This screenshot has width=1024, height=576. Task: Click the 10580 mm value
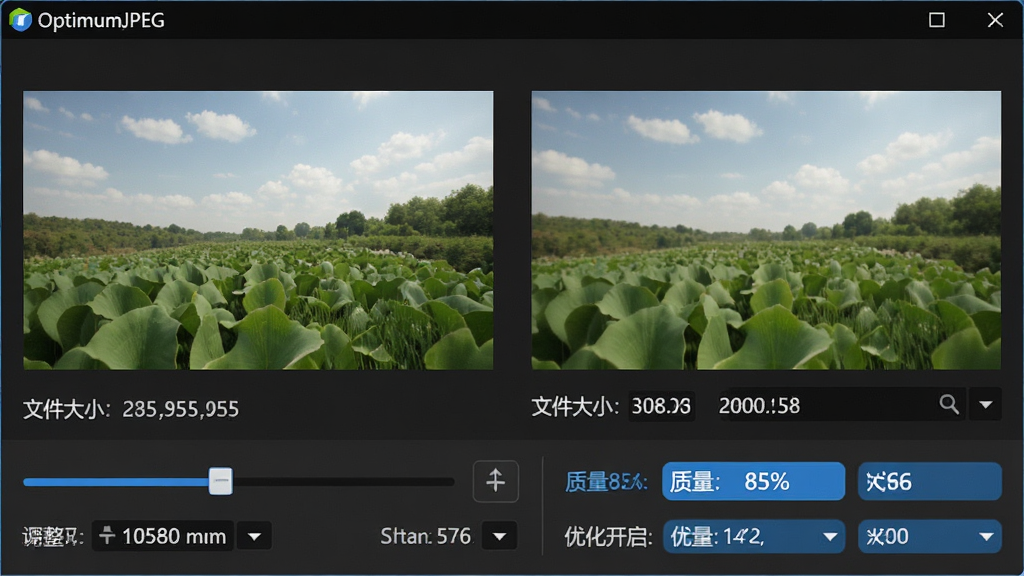(x=174, y=536)
